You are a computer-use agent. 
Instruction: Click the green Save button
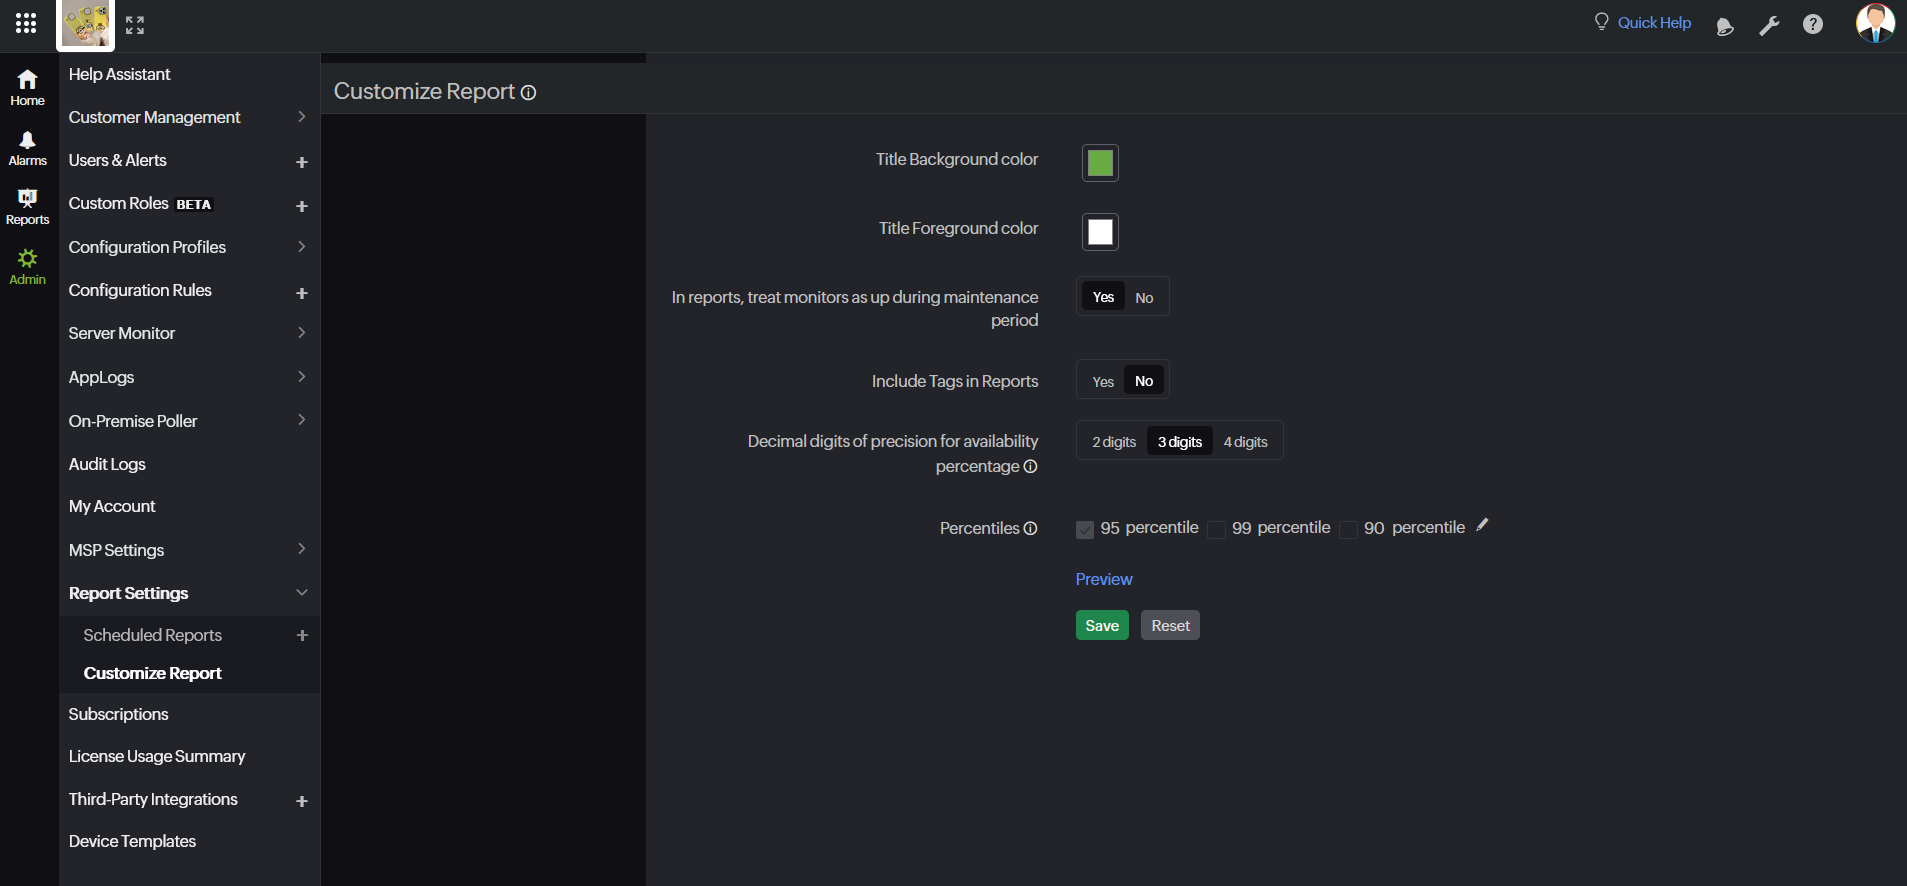[x=1101, y=625]
